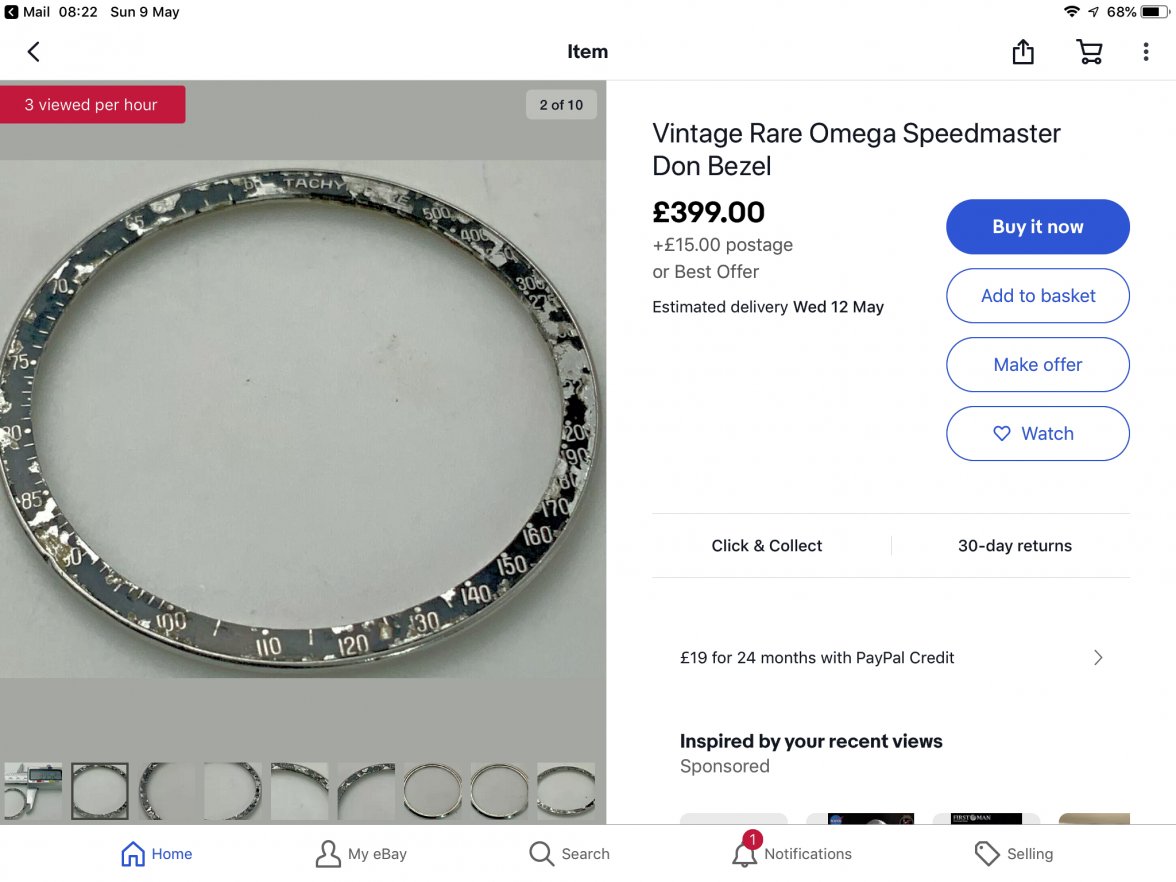Open the share sheet icon
This screenshot has height=882, width=1176.
(x=1022, y=52)
